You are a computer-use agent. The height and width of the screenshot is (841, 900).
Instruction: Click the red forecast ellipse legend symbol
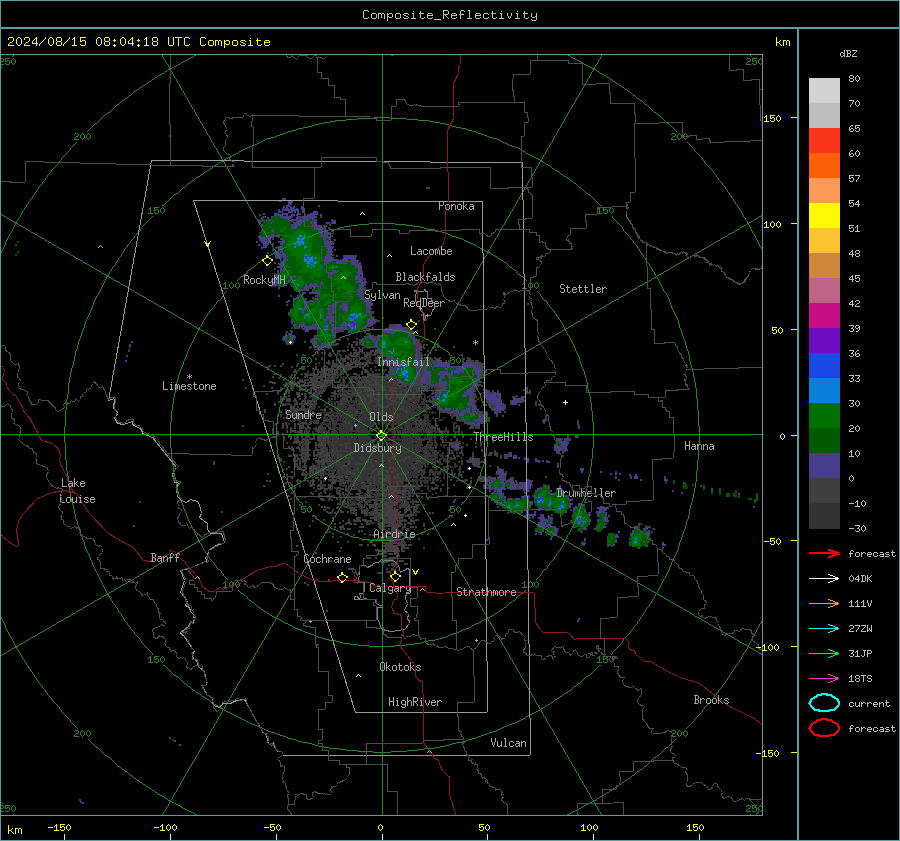tap(824, 728)
